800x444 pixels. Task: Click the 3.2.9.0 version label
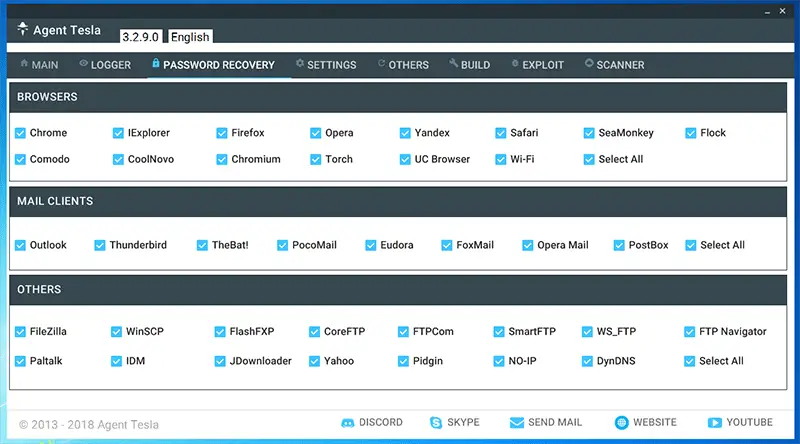tap(140, 37)
